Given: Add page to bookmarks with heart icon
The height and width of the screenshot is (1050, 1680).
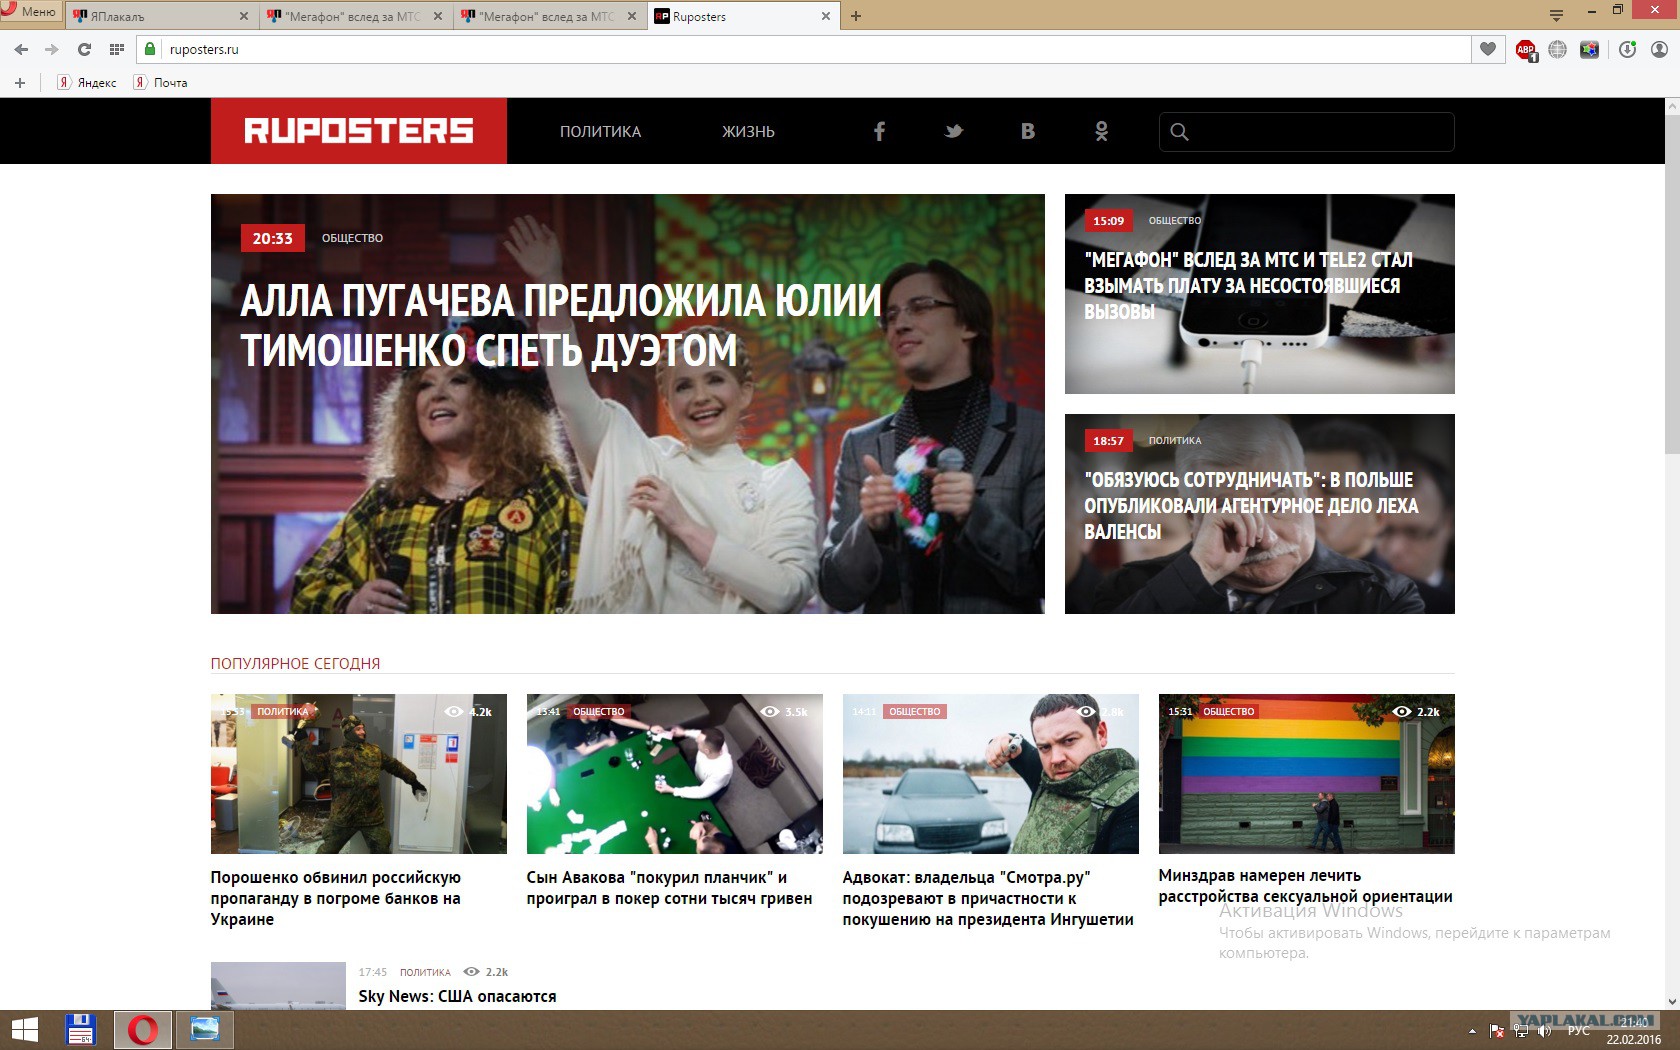Looking at the screenshot, I should (1488, 49).
